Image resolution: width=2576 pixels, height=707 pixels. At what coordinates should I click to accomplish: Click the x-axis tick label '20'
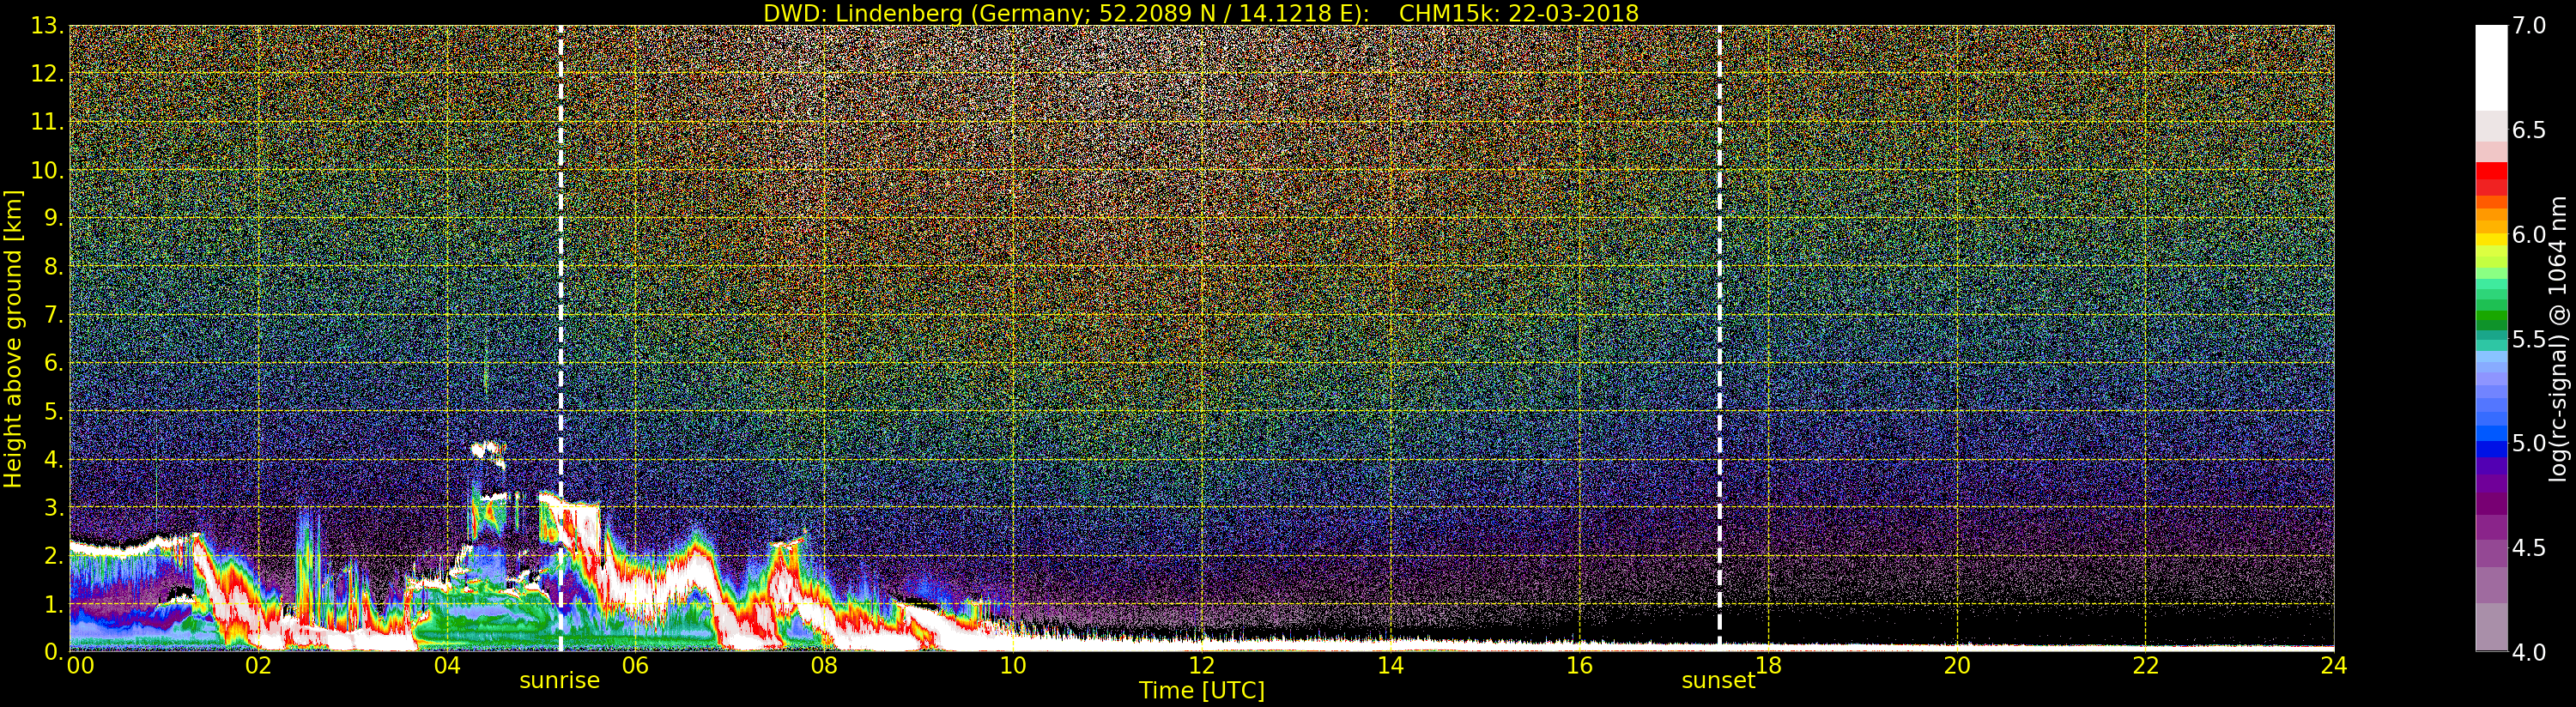(1957, 666)
